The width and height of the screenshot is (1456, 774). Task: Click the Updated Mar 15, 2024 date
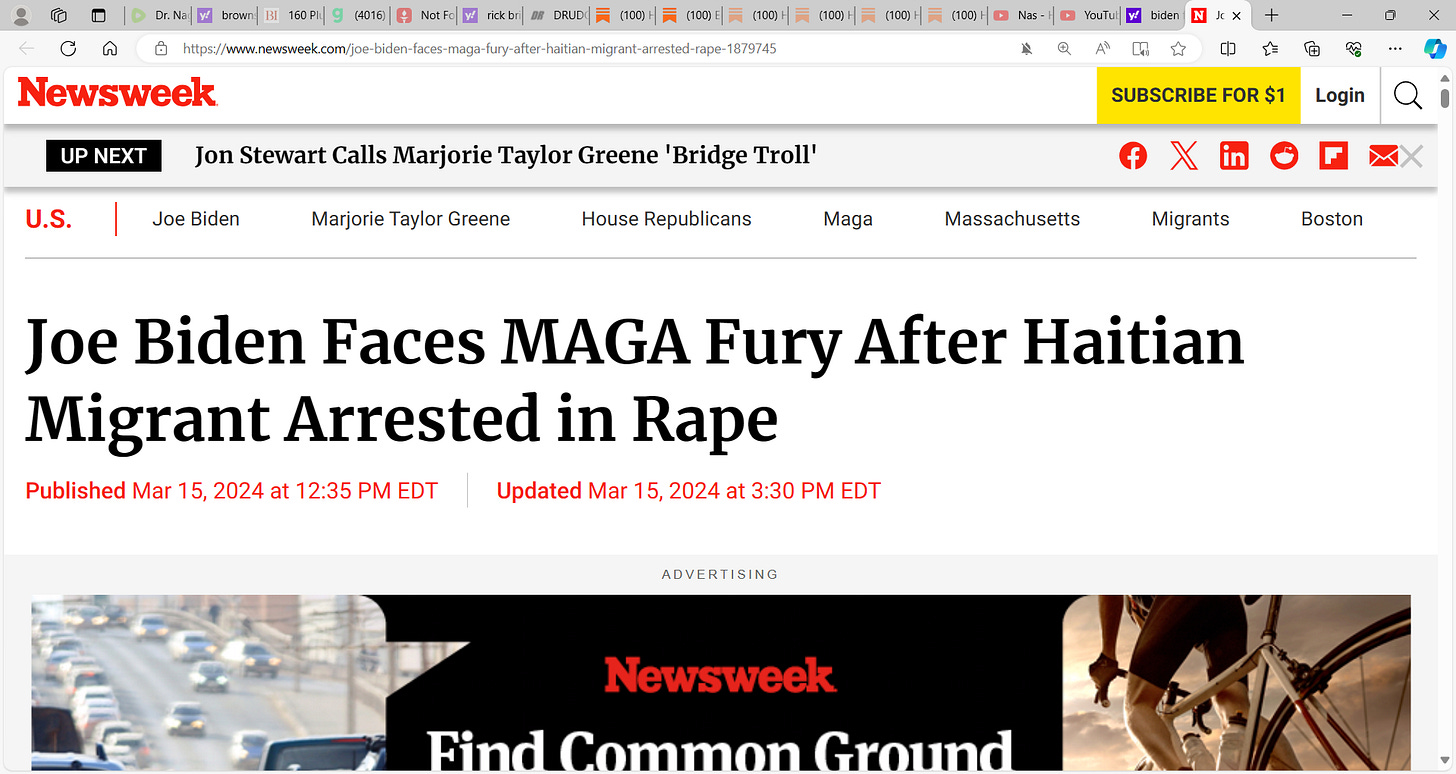click(x=689, y=490)
